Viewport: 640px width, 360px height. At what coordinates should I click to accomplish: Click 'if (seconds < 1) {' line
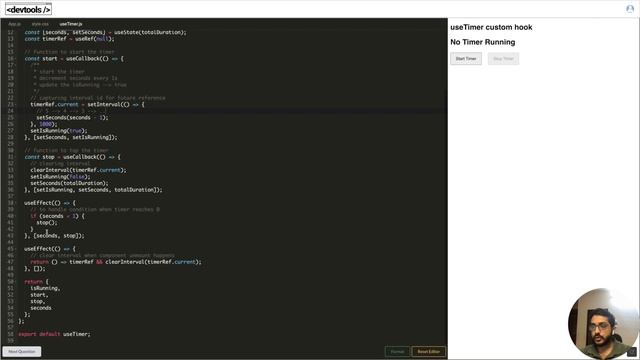[58, 216]
